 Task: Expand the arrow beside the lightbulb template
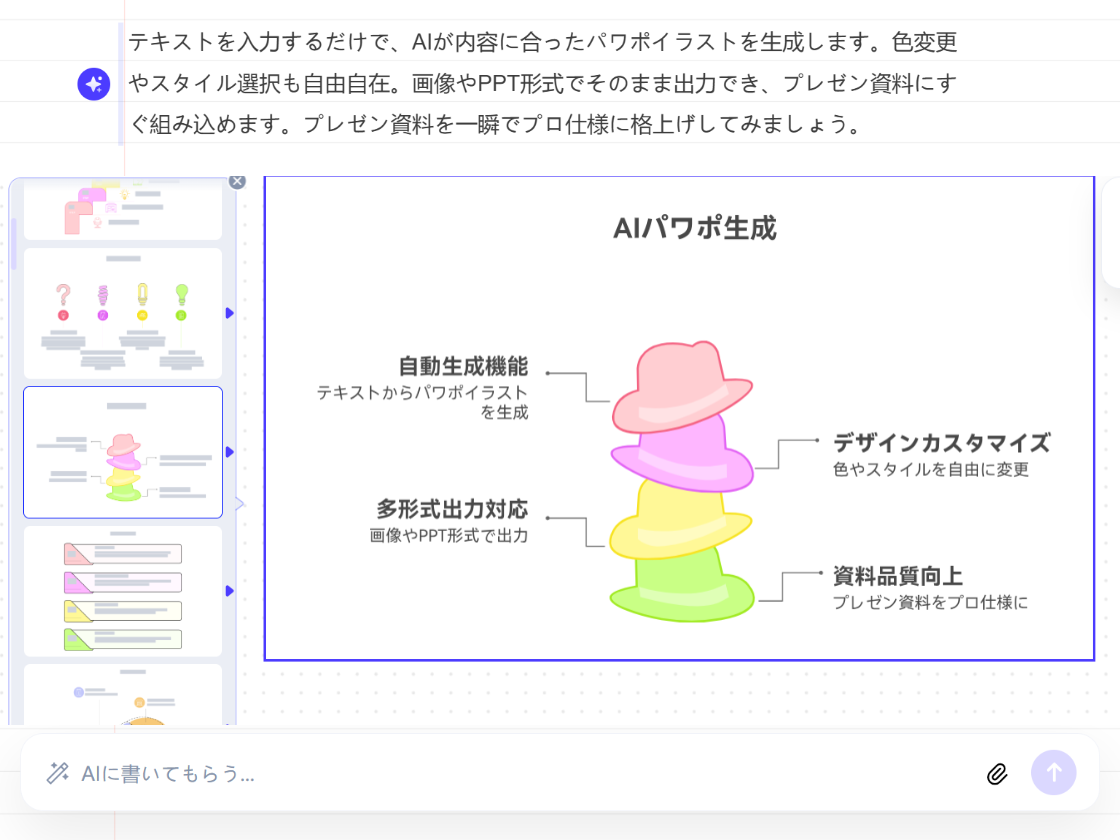(229, 313)
